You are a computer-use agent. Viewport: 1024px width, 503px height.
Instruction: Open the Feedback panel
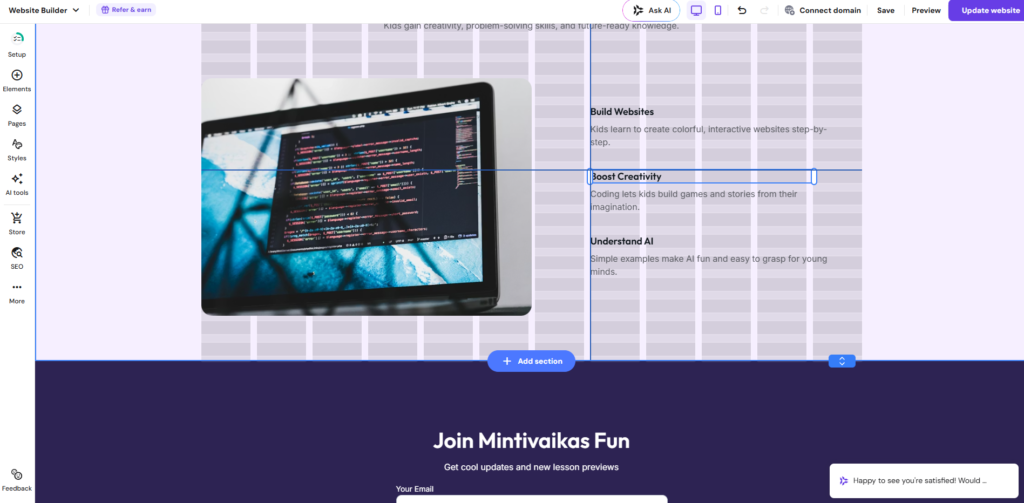(17, 480)
